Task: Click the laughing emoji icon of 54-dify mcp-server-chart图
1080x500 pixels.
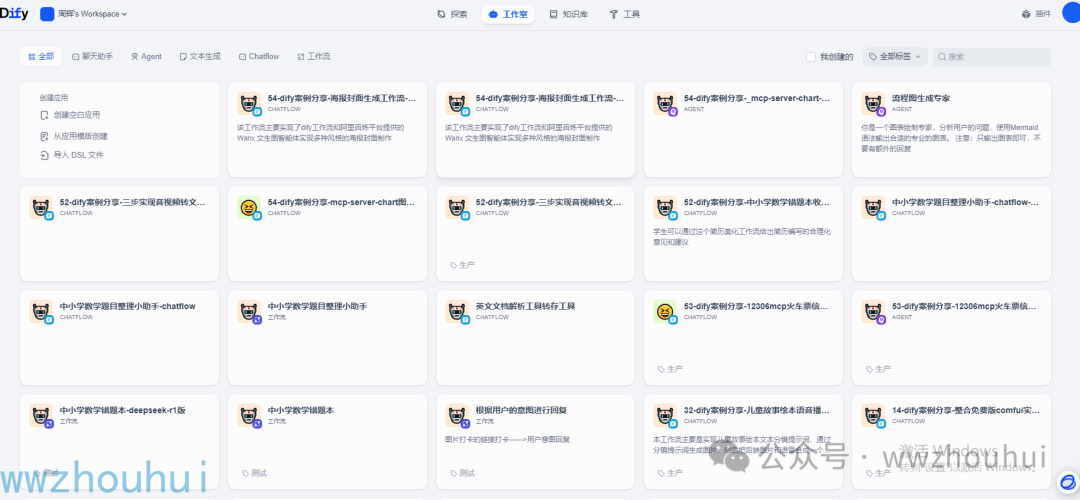Action: coord(249,207)
